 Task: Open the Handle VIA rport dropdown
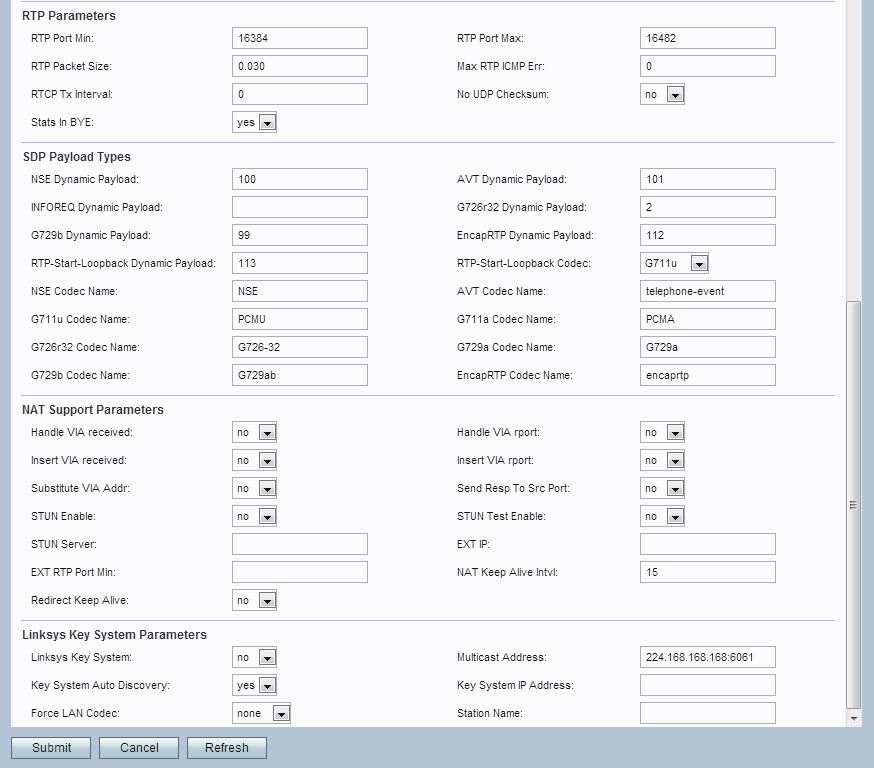click(x=662, y=432)
